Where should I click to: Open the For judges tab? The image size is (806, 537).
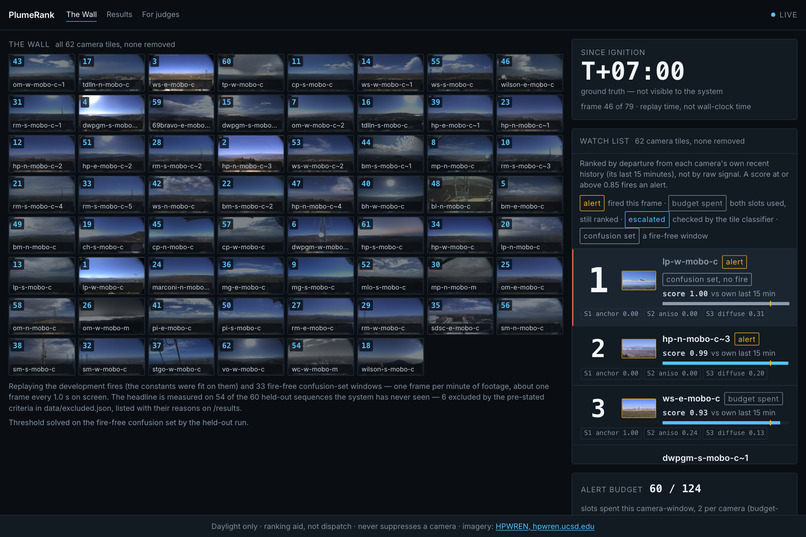[x=160, y=14]
